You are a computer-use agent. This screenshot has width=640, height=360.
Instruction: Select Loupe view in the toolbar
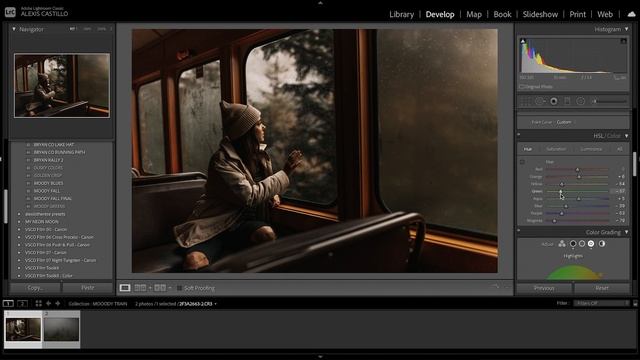[x=125, y=288]
